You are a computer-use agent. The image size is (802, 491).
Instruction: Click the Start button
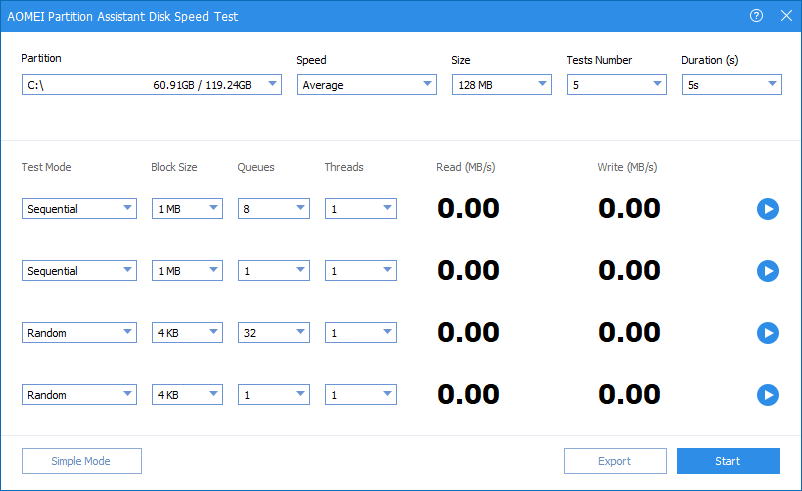pyautogui.click(x=728, y=461)
